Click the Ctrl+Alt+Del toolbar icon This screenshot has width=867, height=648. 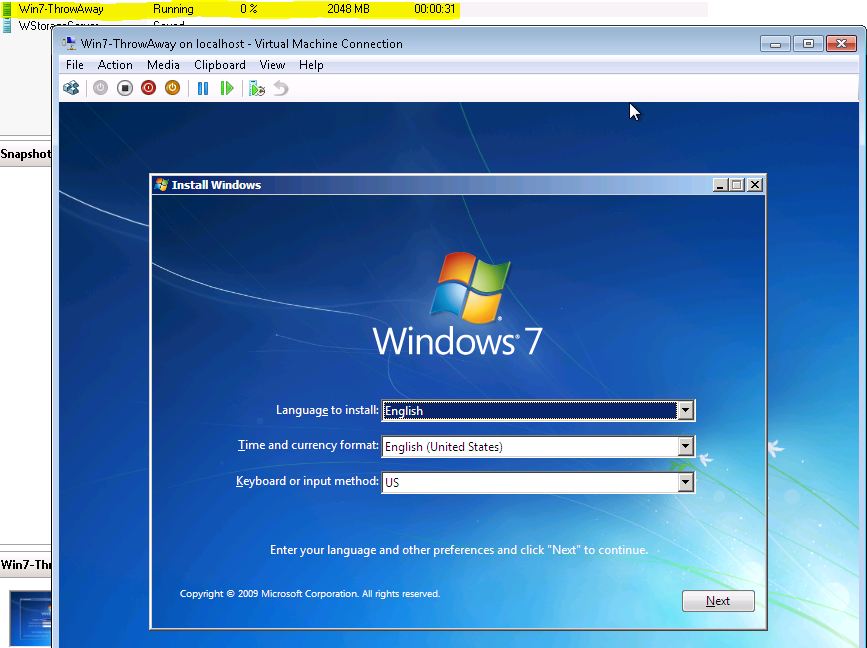point(71,88)
